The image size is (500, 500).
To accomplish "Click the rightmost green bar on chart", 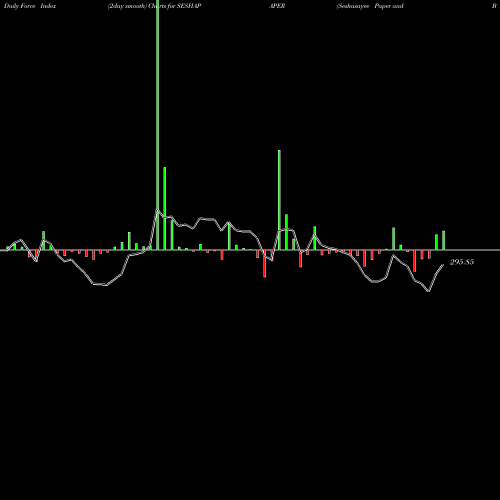I will 444,240.
